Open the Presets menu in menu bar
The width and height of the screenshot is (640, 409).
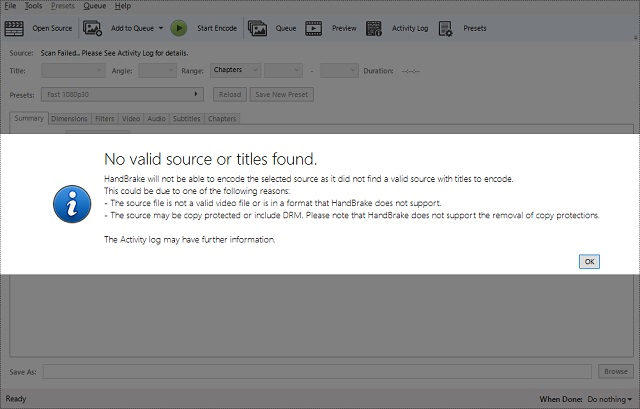(x=63, y=6)
